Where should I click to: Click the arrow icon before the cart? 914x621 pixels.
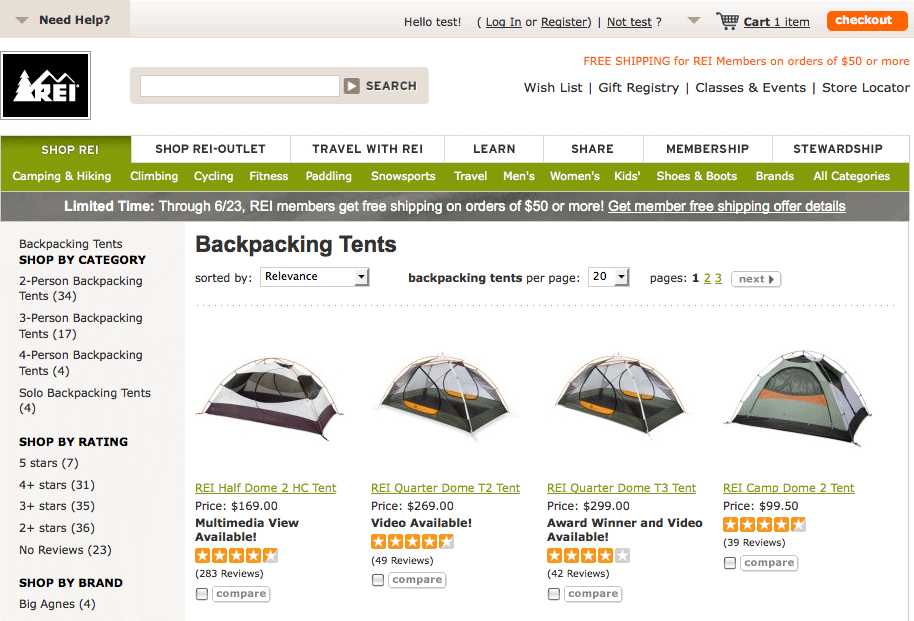pos(693,21)
